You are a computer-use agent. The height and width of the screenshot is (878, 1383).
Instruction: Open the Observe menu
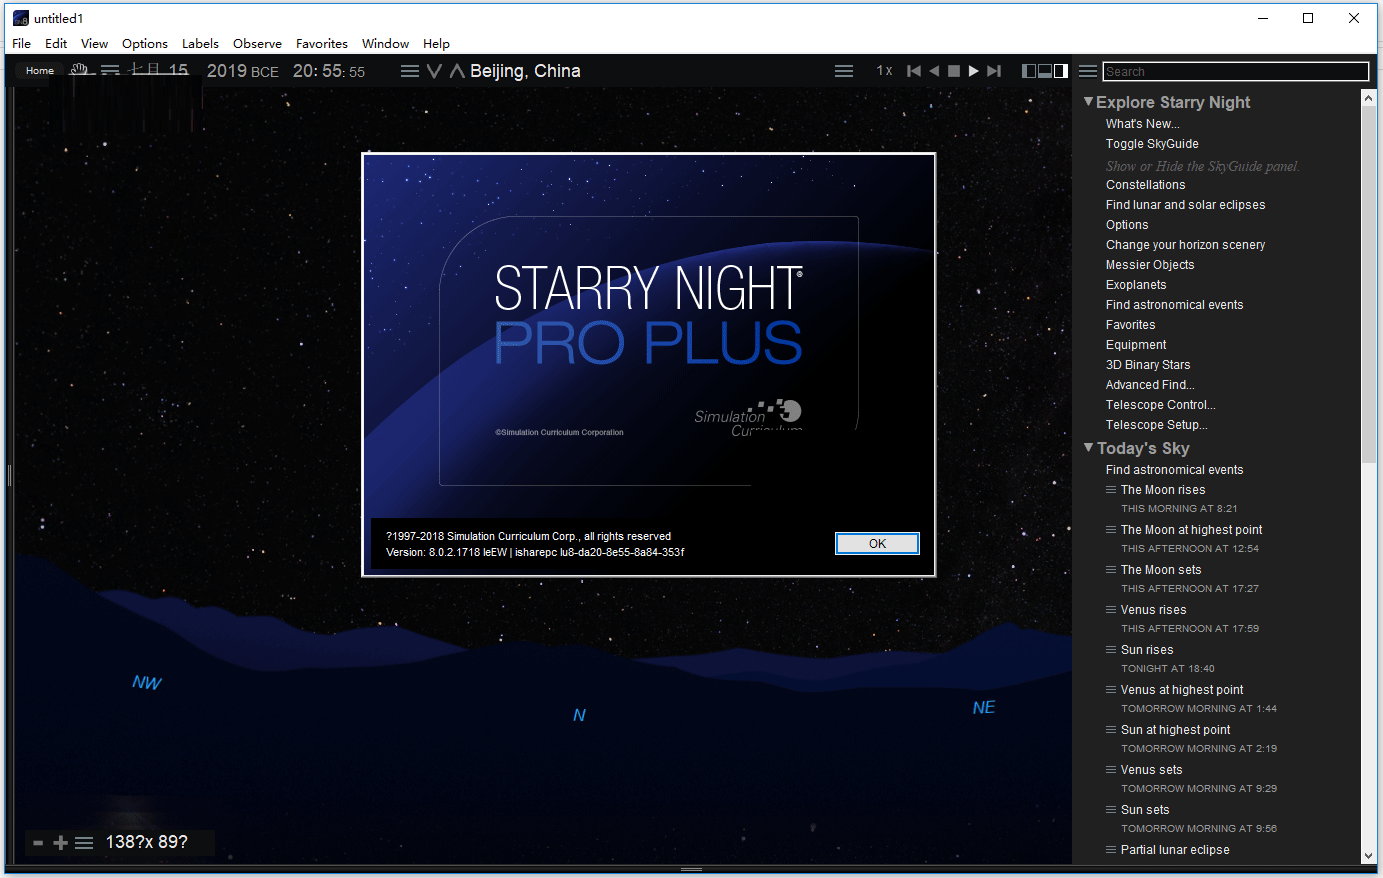[258, 43]
